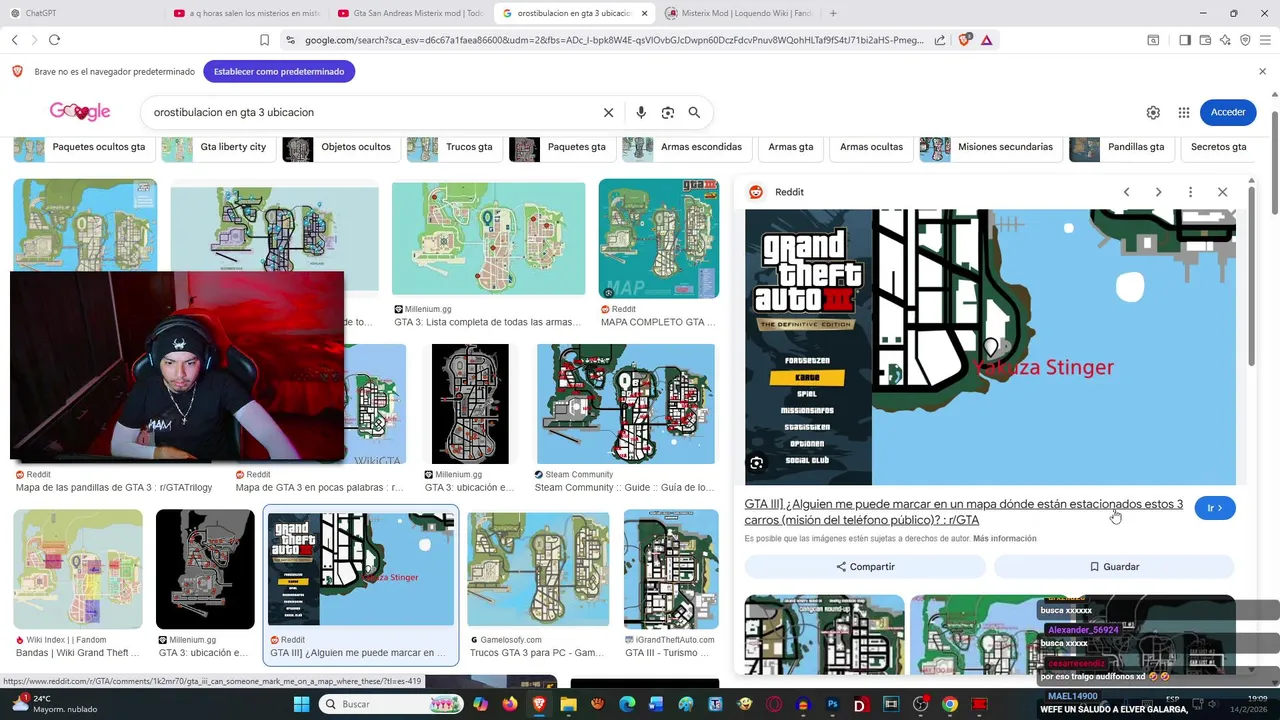Click the Acceder sign-in button
Screen dimensions: 1280x720
click(1228, 113)
